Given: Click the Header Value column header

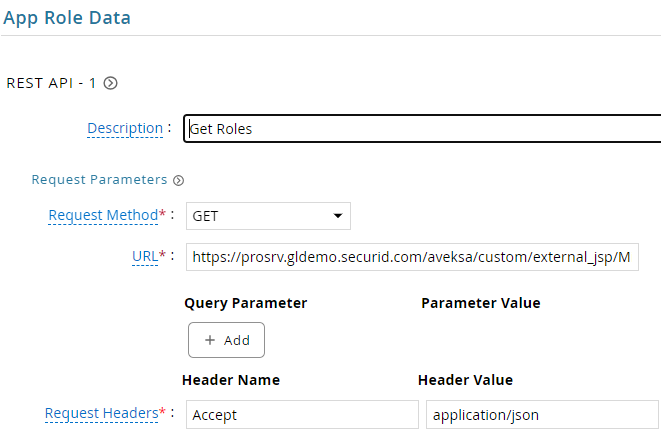Looking at the screenshot, I should [x=465, y=380].
